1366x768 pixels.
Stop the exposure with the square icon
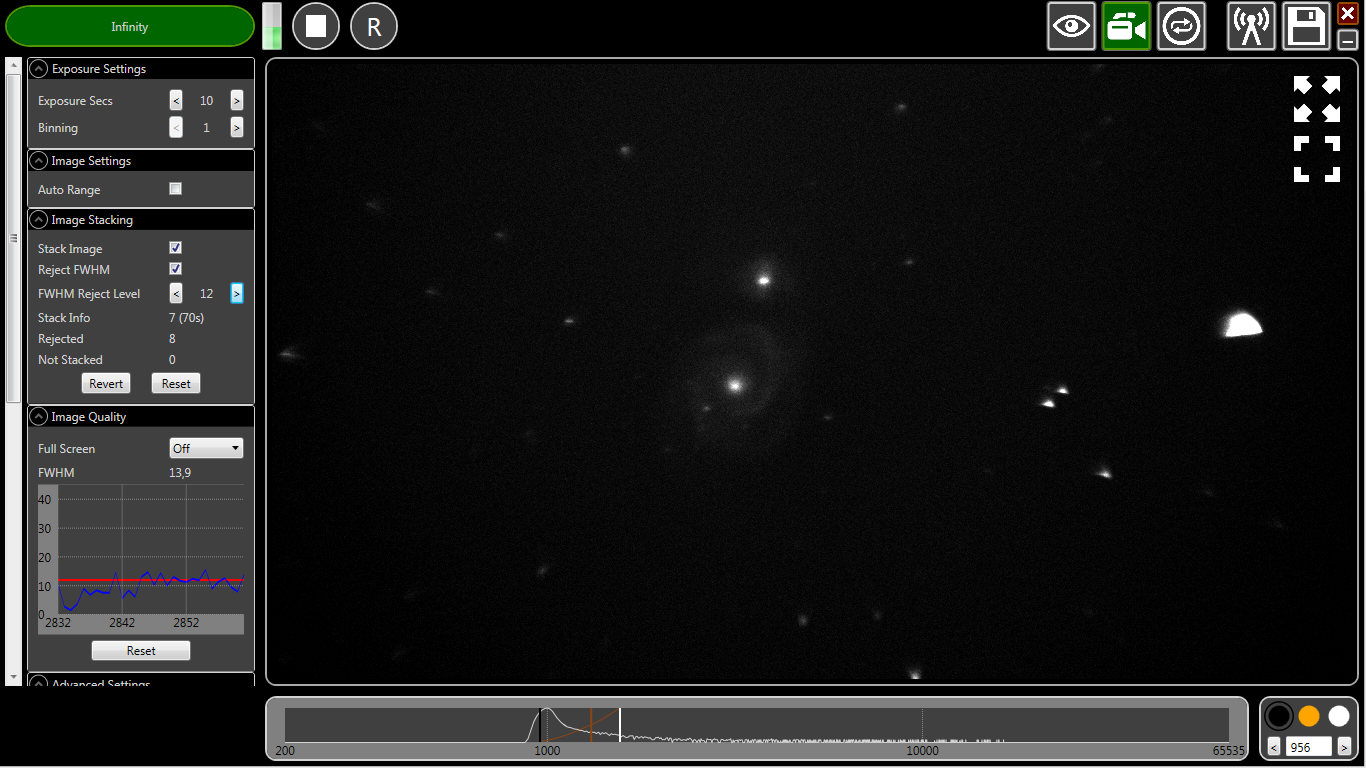tap(315, 25)
